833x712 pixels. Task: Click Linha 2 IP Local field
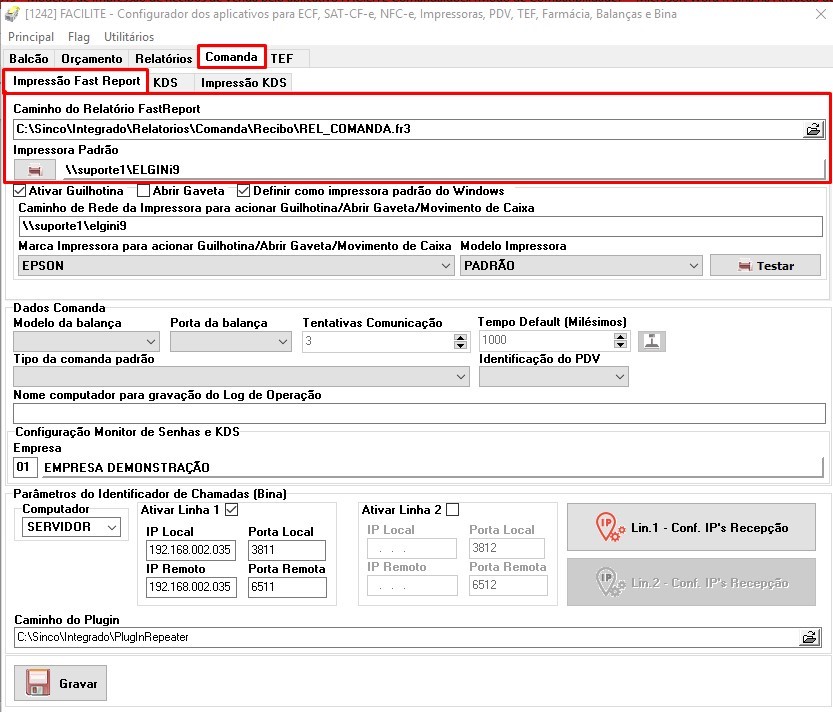click(412, 548)
